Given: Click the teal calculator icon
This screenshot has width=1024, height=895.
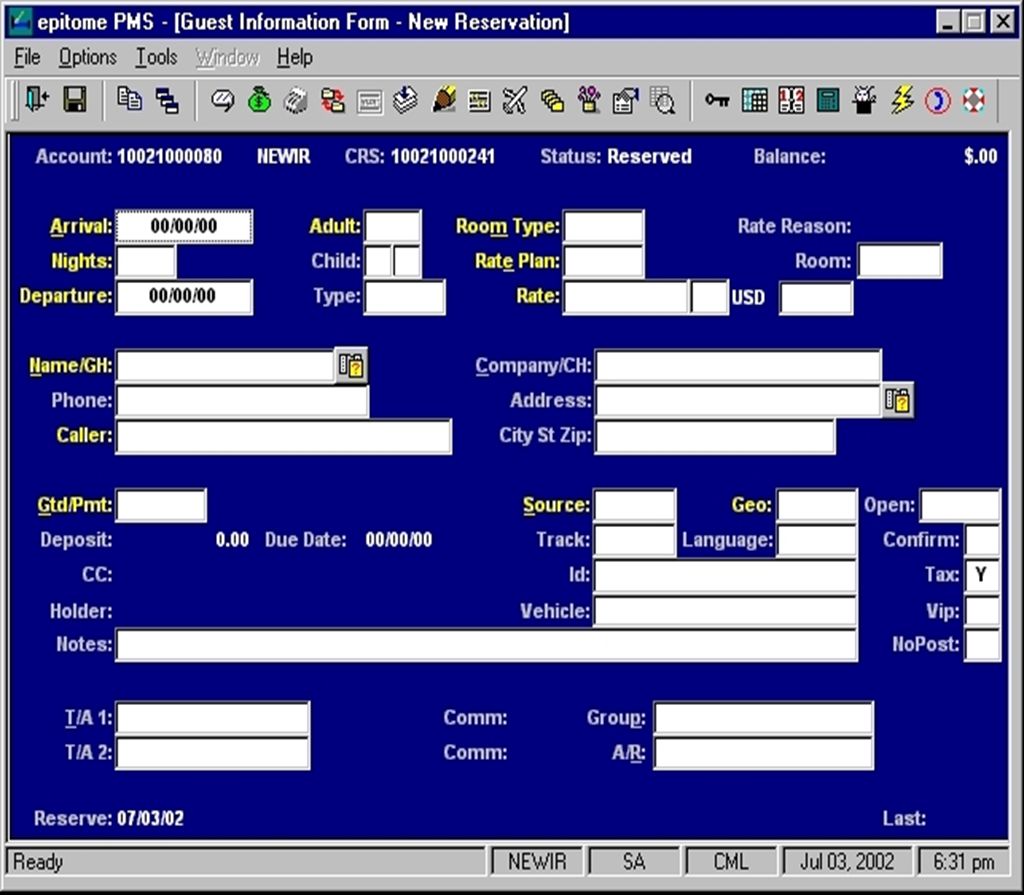Looking at the screenshot, I should pyautogui.click(x=827, y=101).
